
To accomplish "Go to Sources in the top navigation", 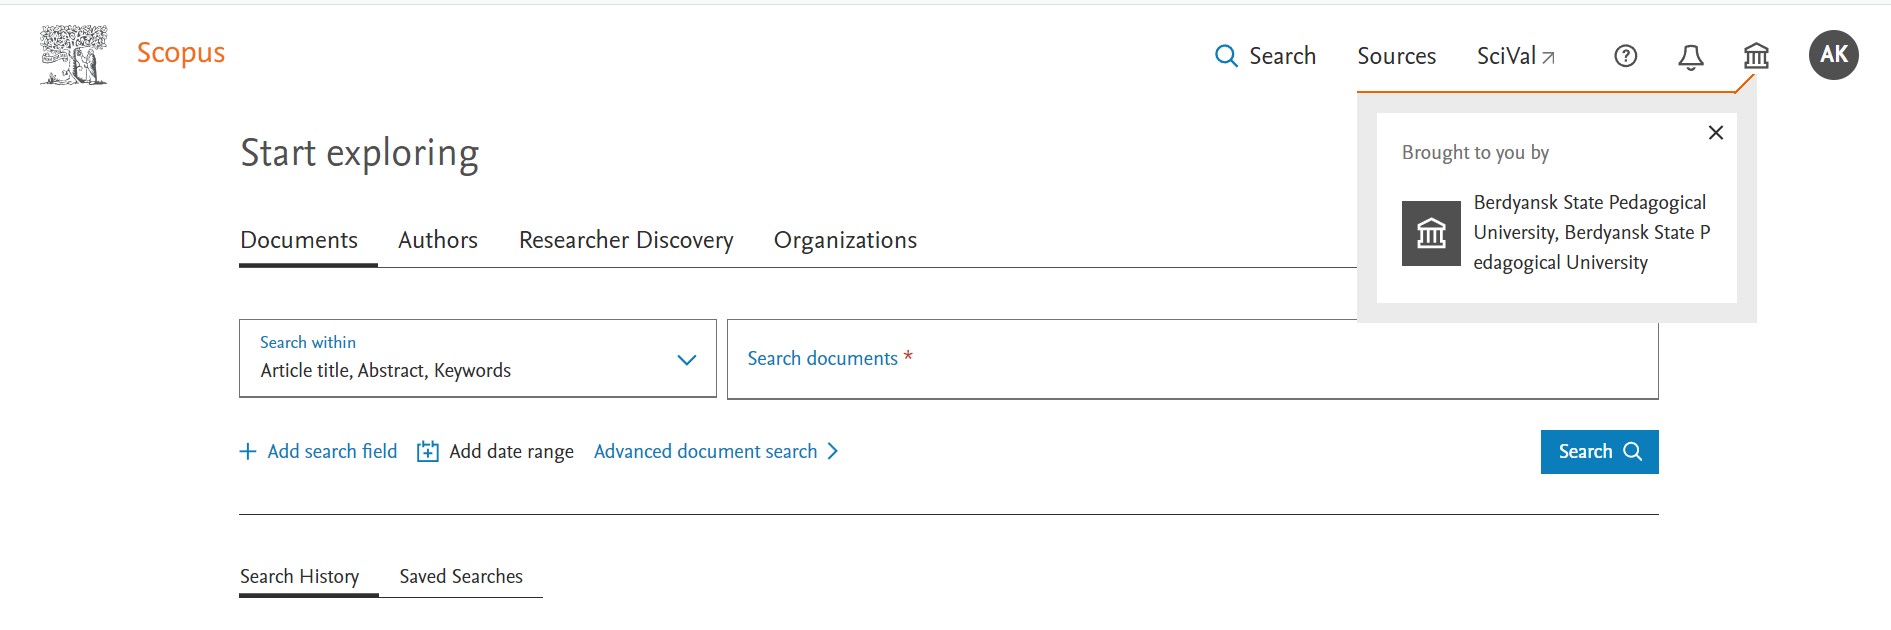I will pos(1396,56).
